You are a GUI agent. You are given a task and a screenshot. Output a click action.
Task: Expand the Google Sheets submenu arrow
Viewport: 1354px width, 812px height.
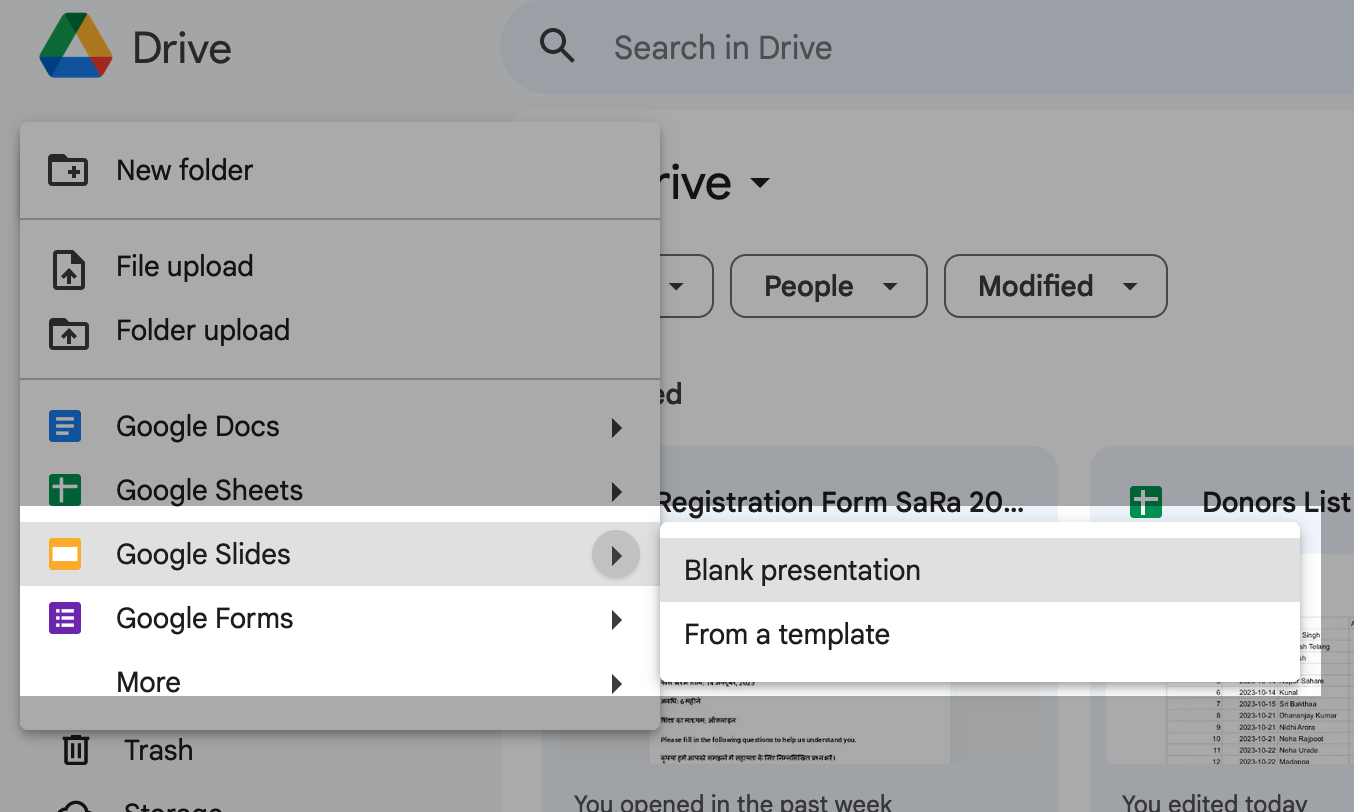(x=616, y=491)
